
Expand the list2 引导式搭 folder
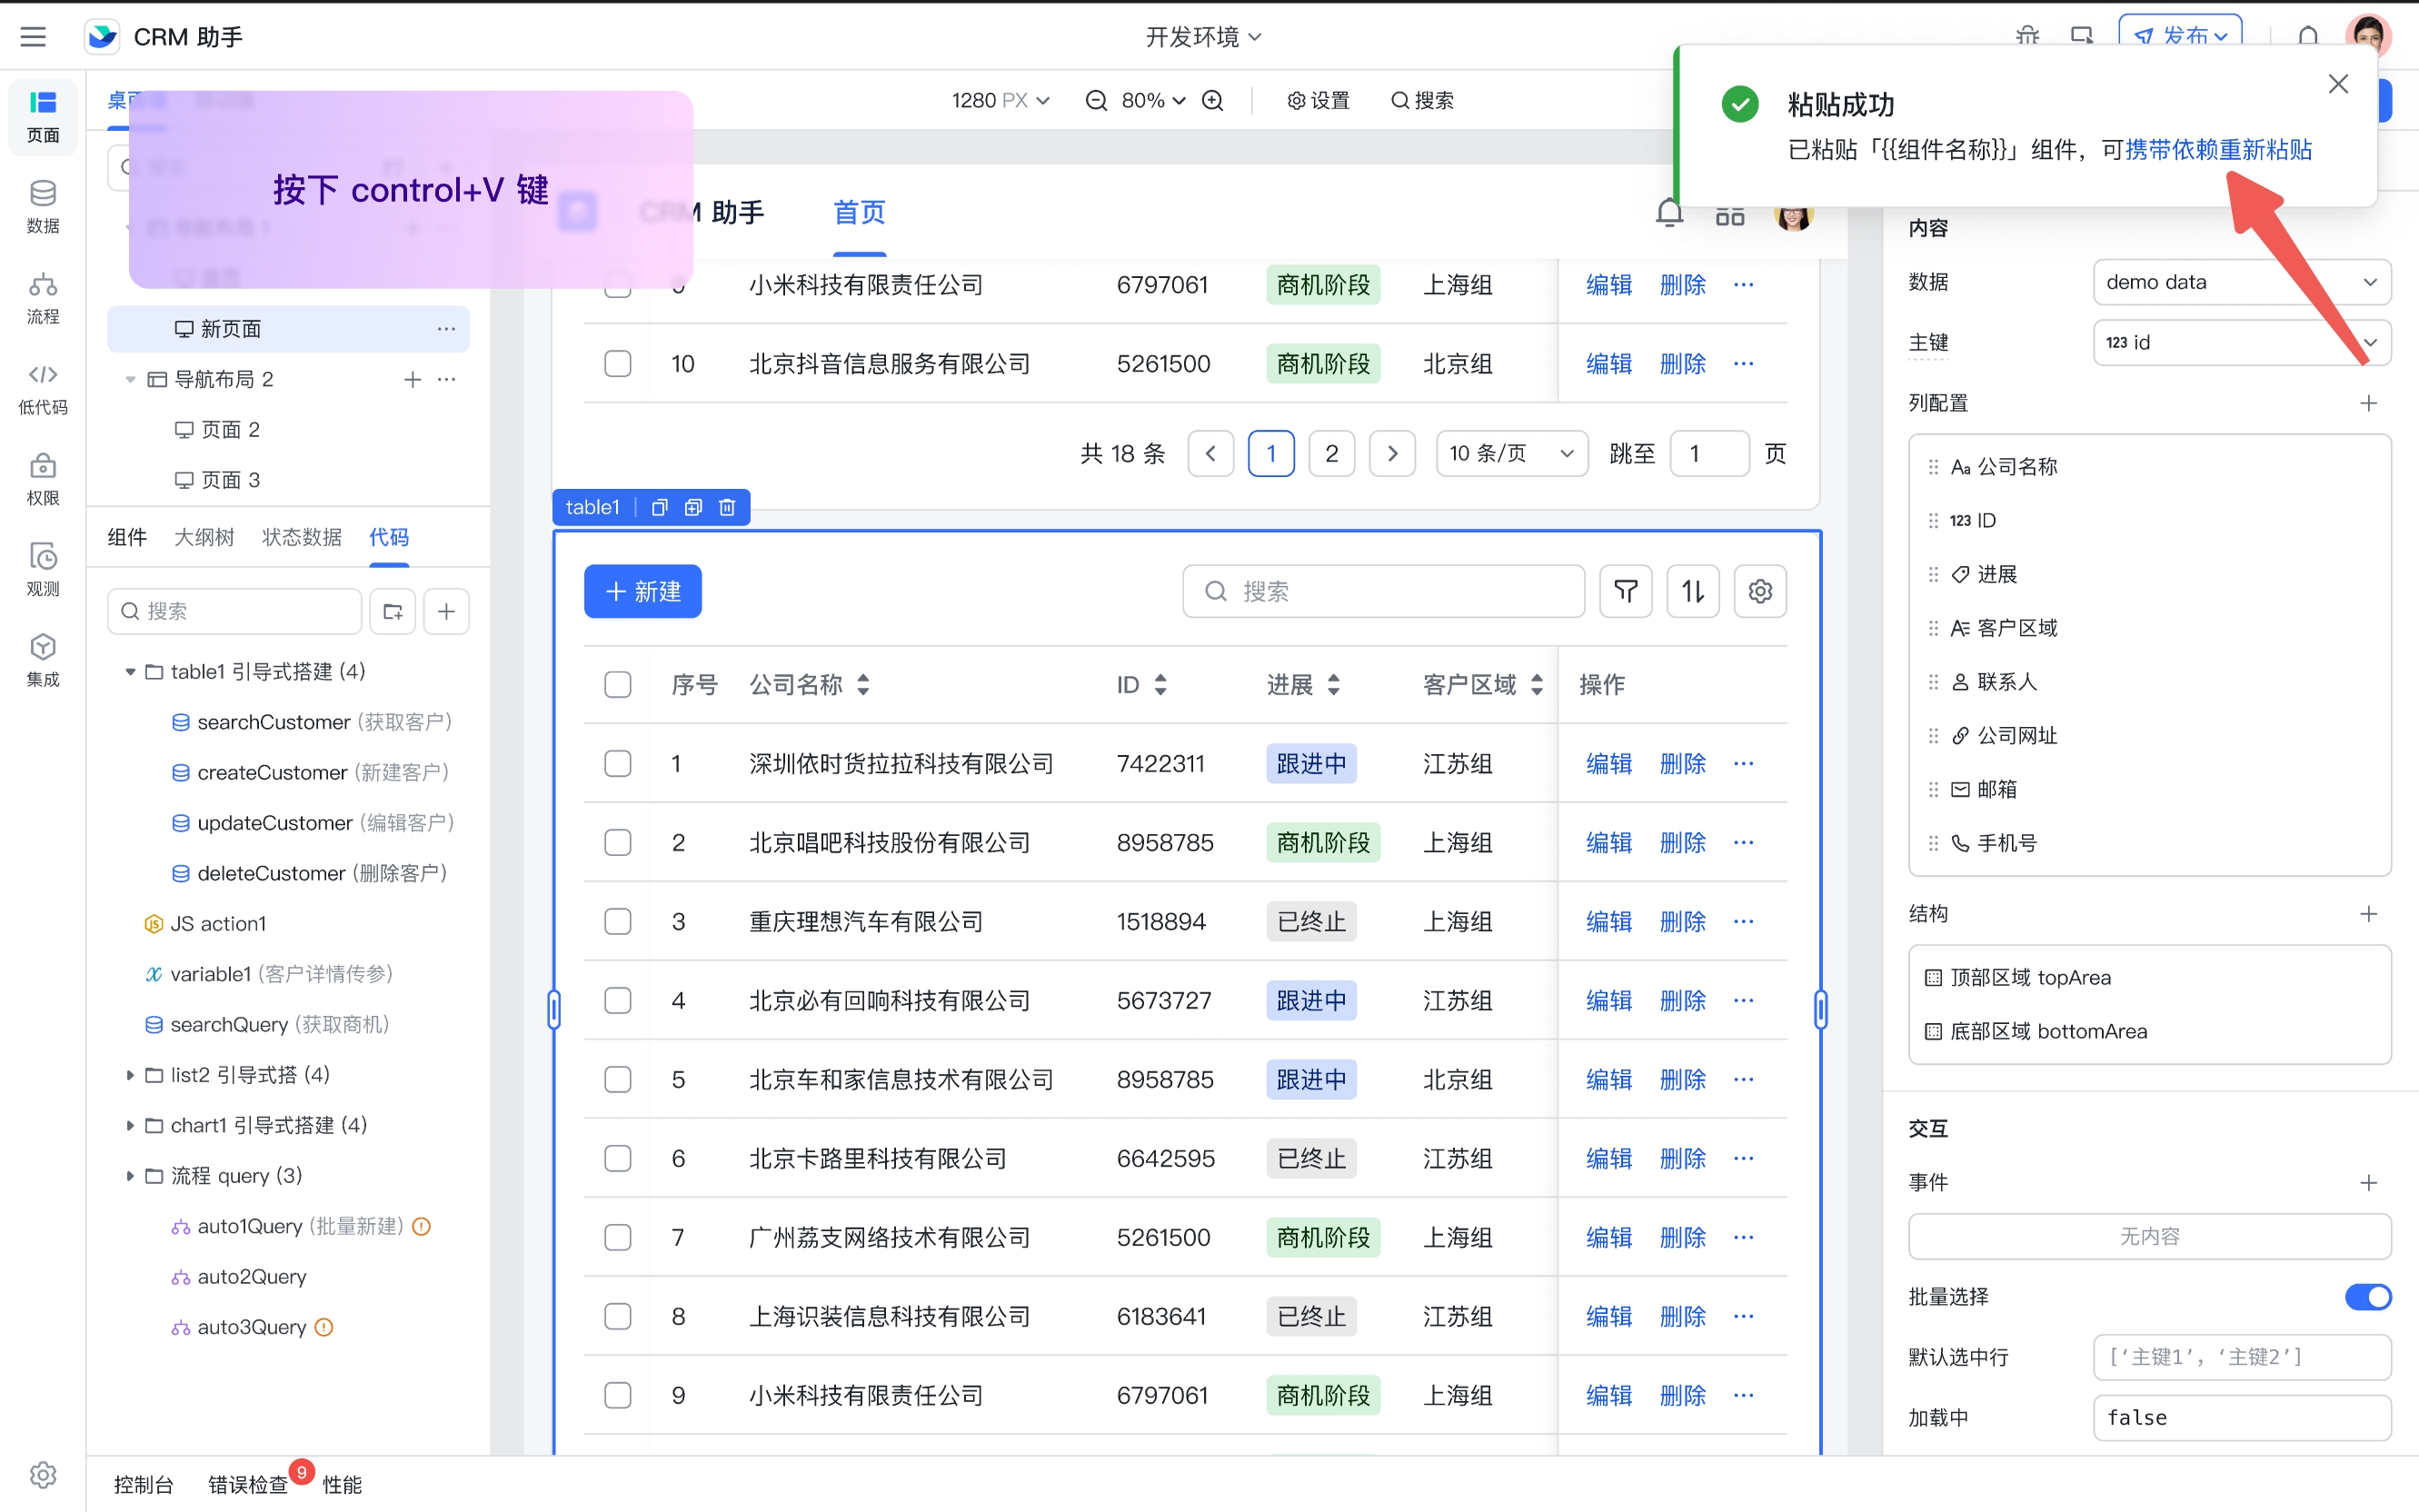pos(130,1075)
